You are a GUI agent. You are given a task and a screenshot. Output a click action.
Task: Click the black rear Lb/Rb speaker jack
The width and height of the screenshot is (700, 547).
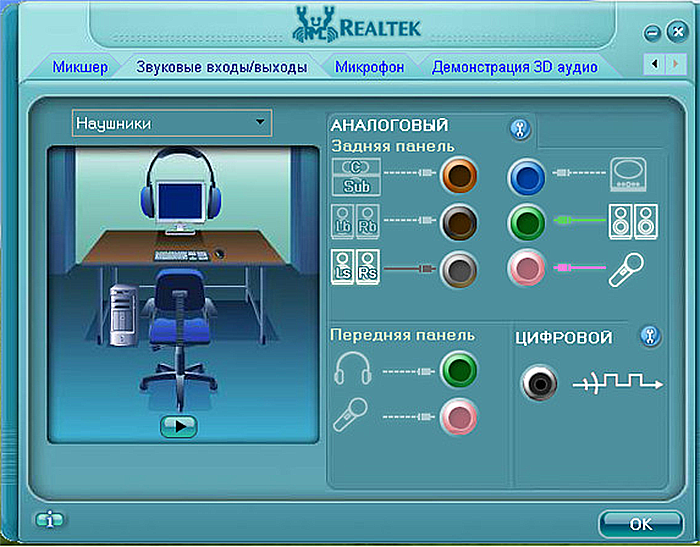tap(458, 222)
